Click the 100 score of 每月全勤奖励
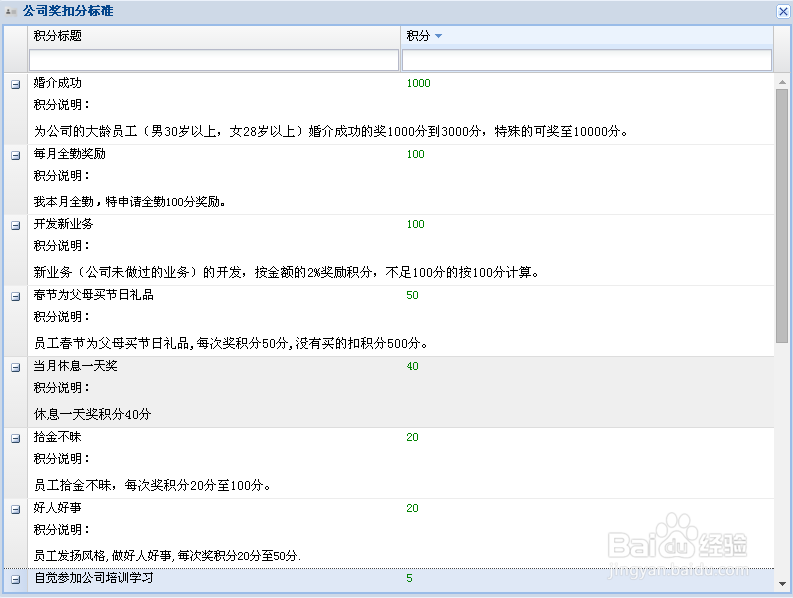Image resolution: width=793 pixels, height=598 pixels. (415, 154)
